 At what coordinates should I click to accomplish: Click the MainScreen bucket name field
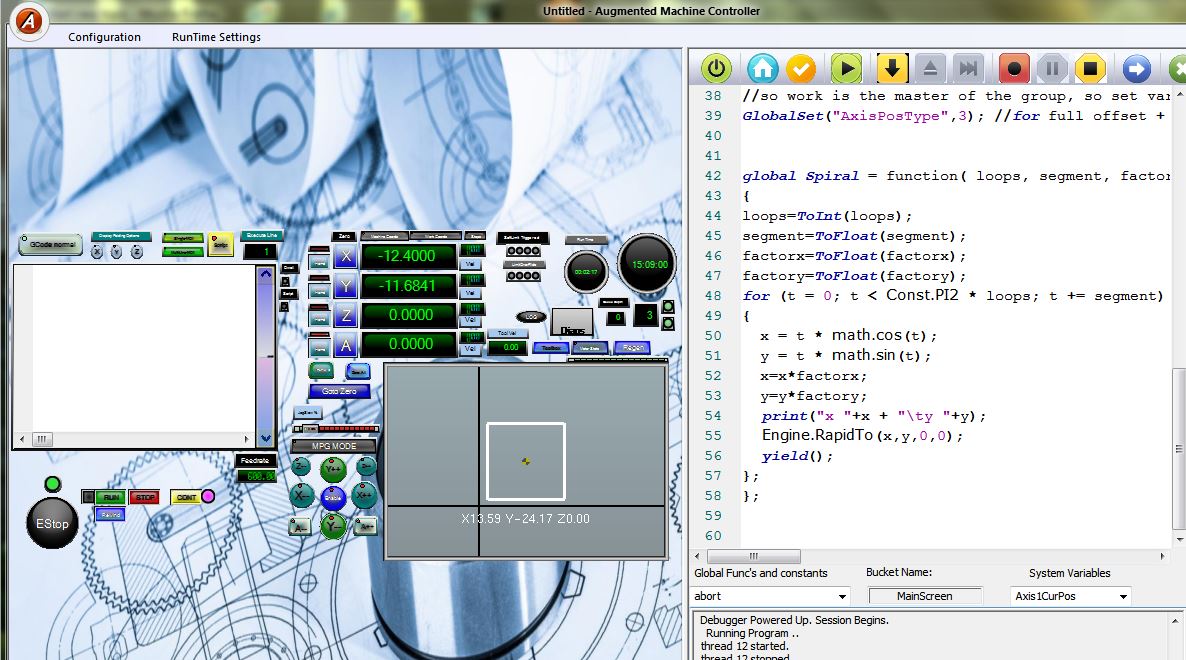[x=924, y=596]
